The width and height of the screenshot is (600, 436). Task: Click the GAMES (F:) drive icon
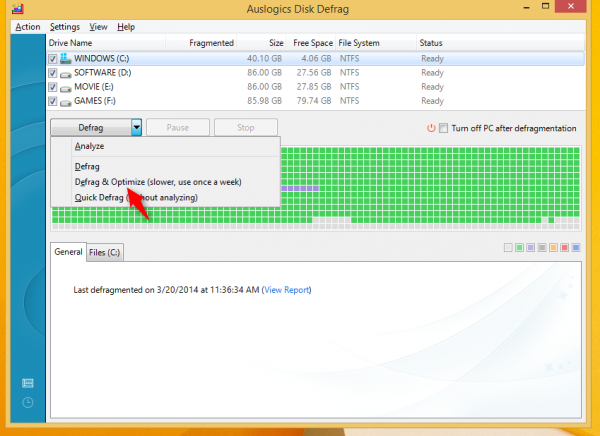pyautogui.click(x=66, y=102)
